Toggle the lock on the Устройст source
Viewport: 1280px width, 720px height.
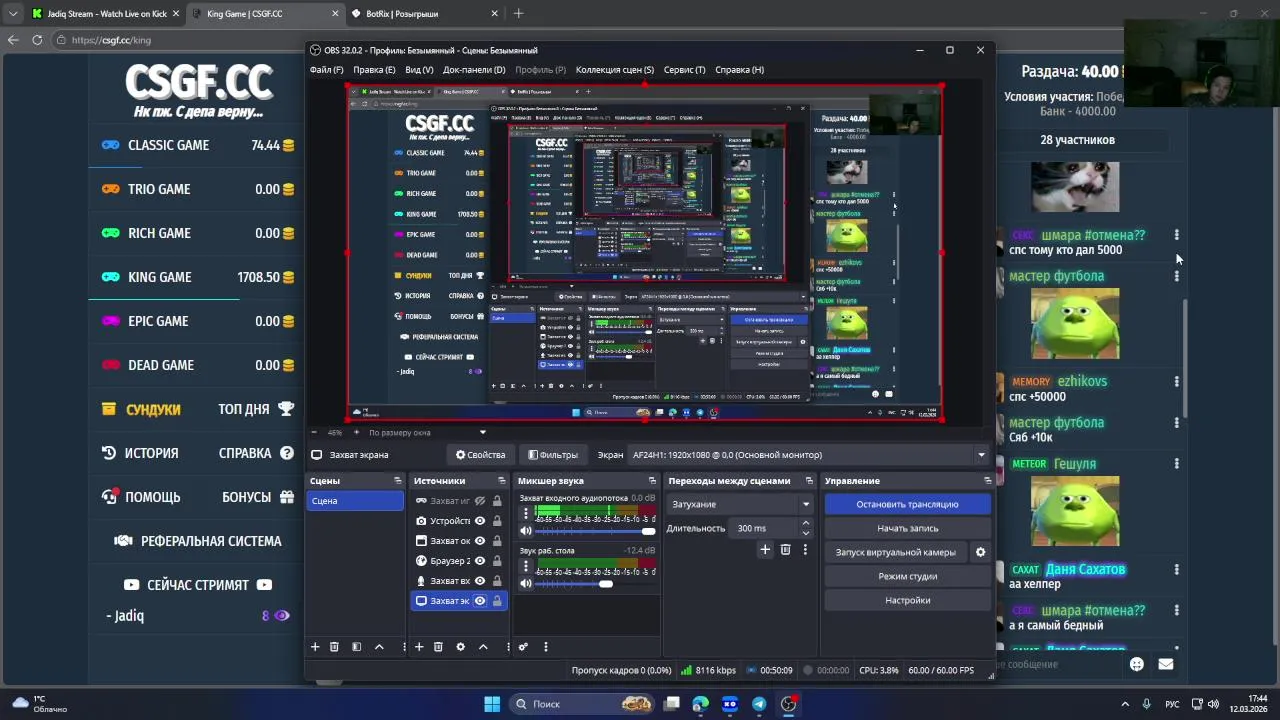(497, 521)
